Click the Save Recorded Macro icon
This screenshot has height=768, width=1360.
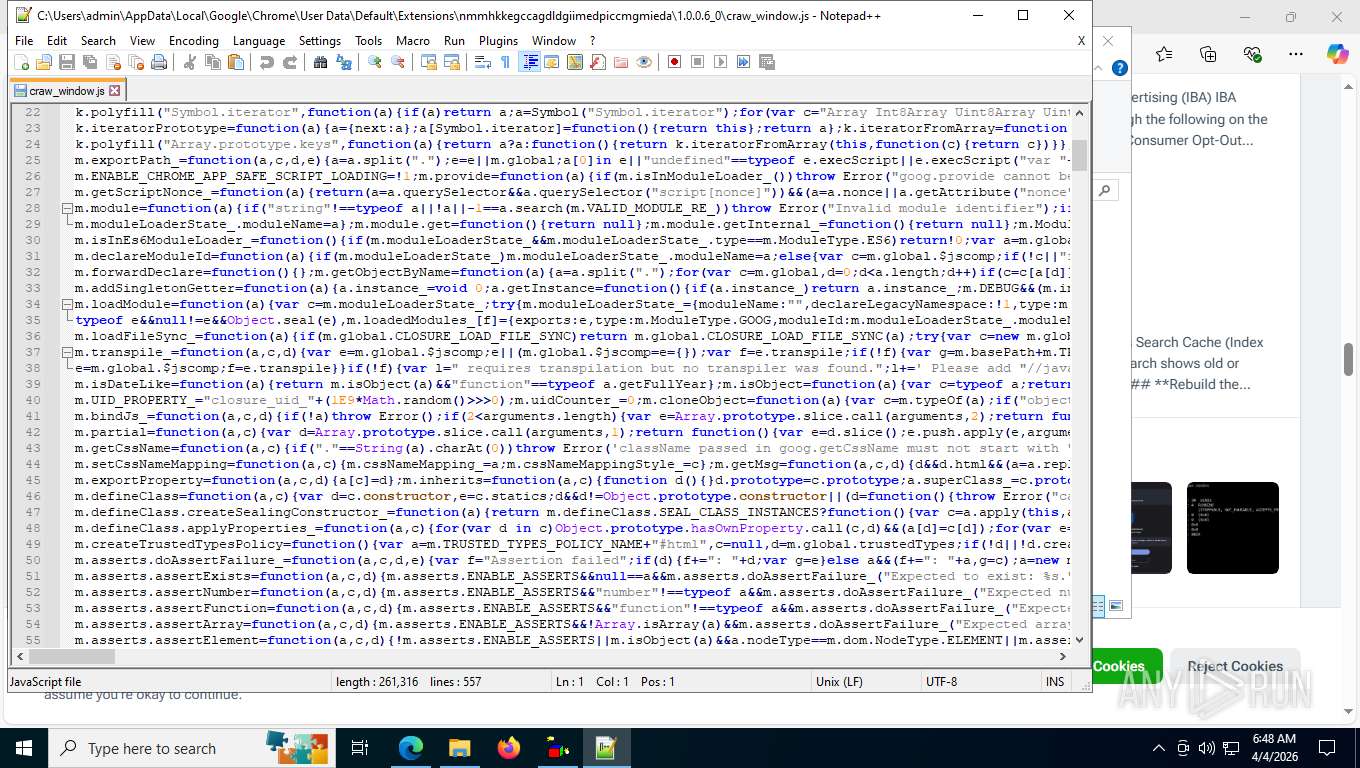(767, 62)
